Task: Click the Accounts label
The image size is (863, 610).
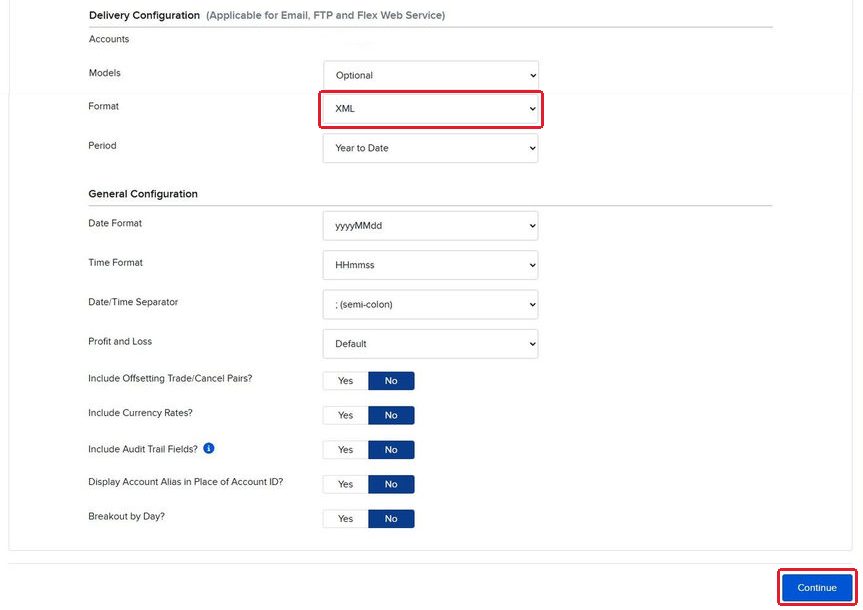Action: click(109, 39)
